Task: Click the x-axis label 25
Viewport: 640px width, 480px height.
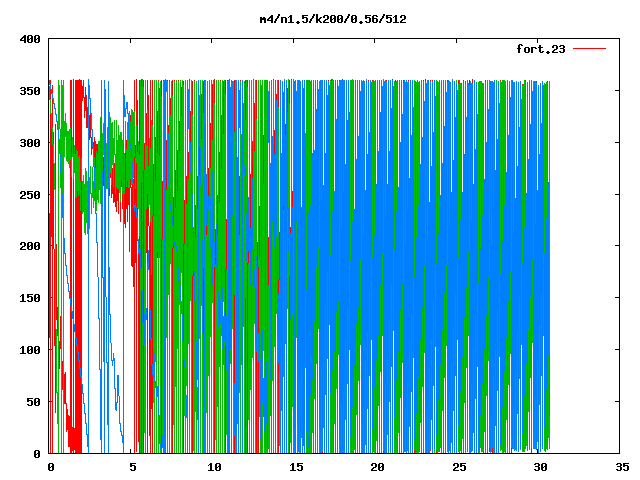Action: tap(459, 467)
